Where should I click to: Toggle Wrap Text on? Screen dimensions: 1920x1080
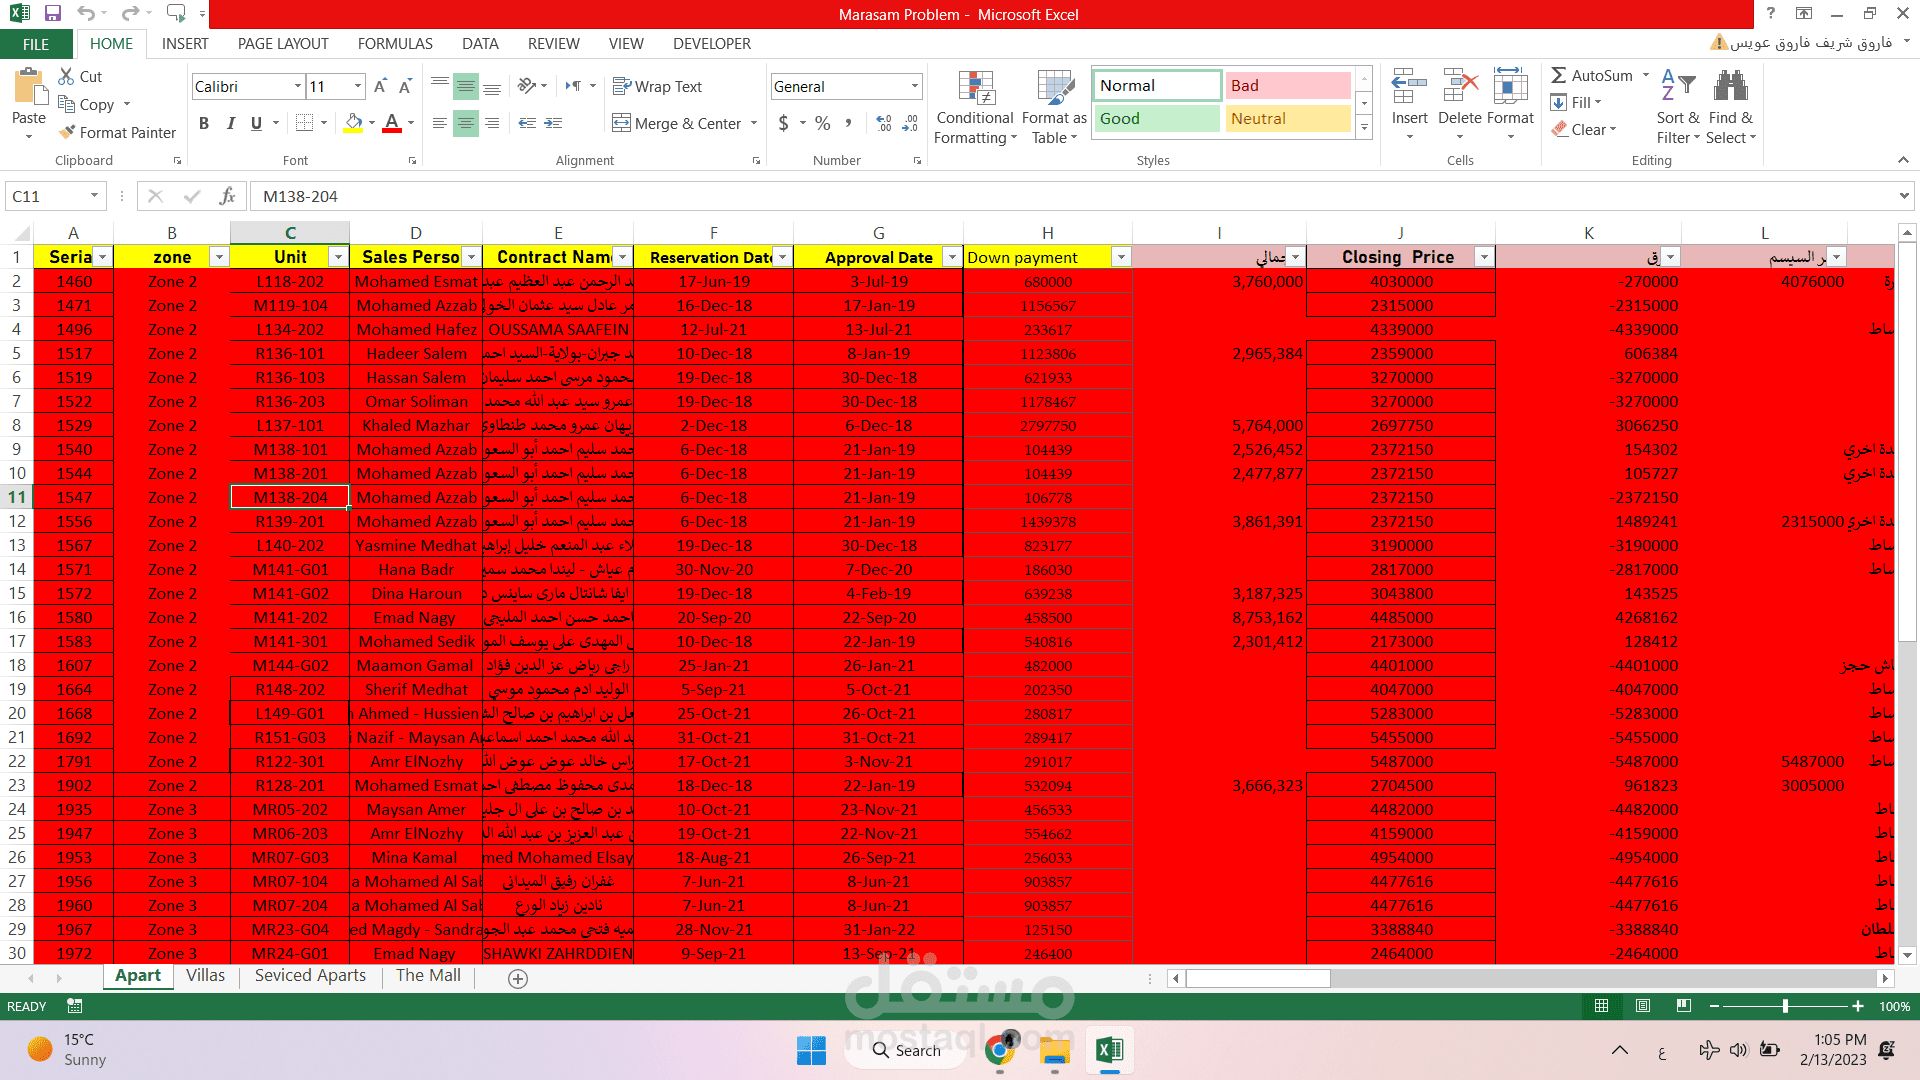[657, 87]
